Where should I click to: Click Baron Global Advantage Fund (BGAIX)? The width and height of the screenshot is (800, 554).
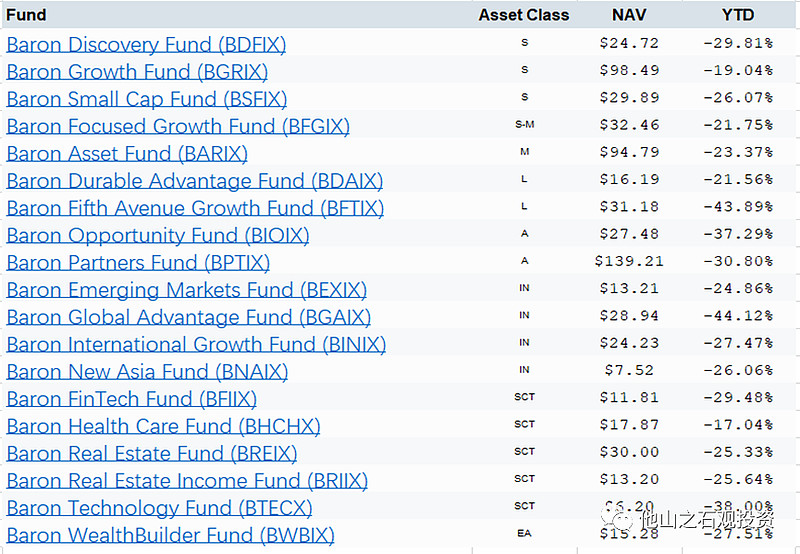click(188, 317)
